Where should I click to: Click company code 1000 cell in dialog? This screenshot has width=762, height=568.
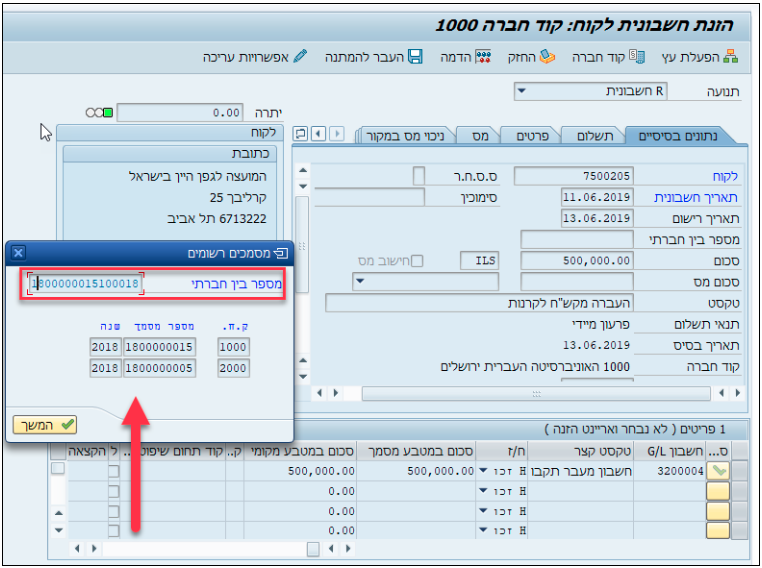coord(233,347)
